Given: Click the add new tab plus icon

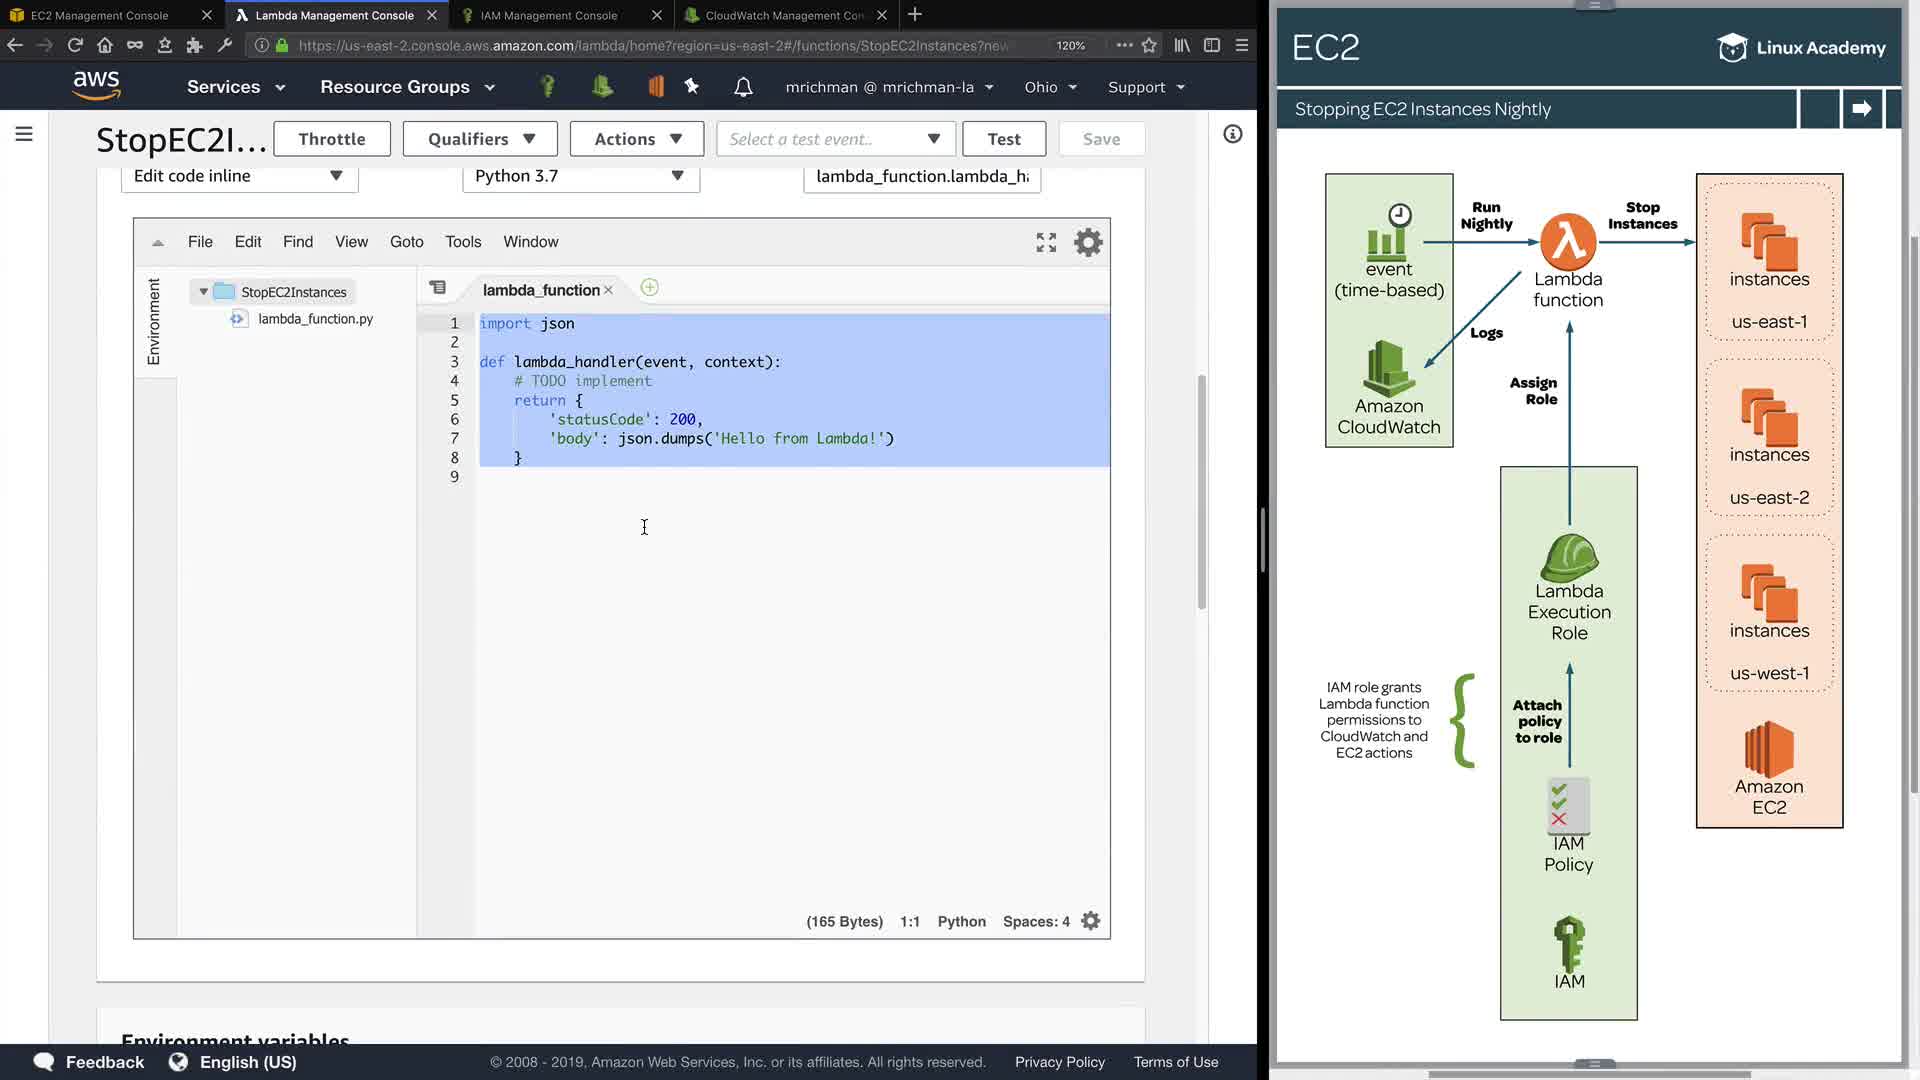Looking at the screenshot, I should tap(649, 288).
